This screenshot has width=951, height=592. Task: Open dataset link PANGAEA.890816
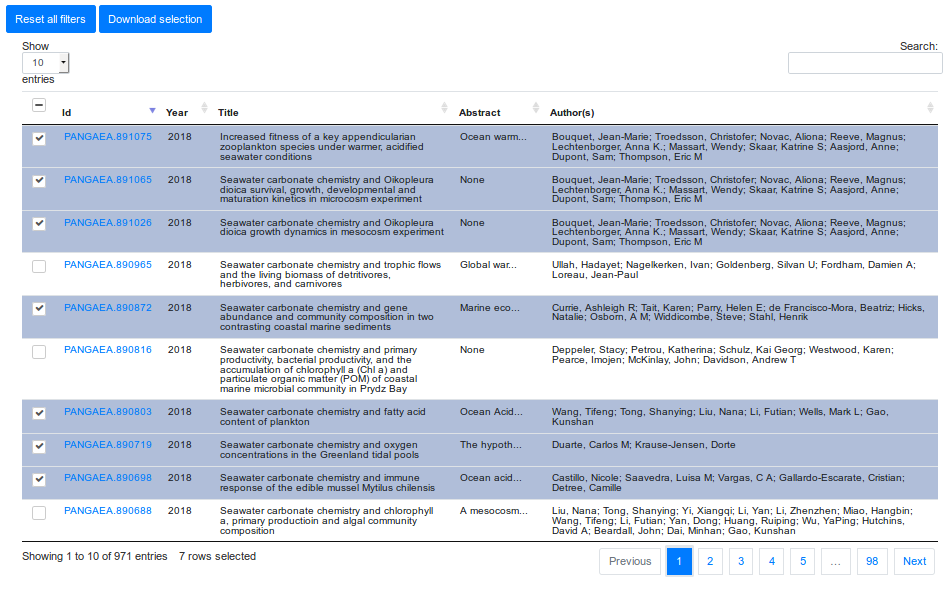[x=108, y=349]
